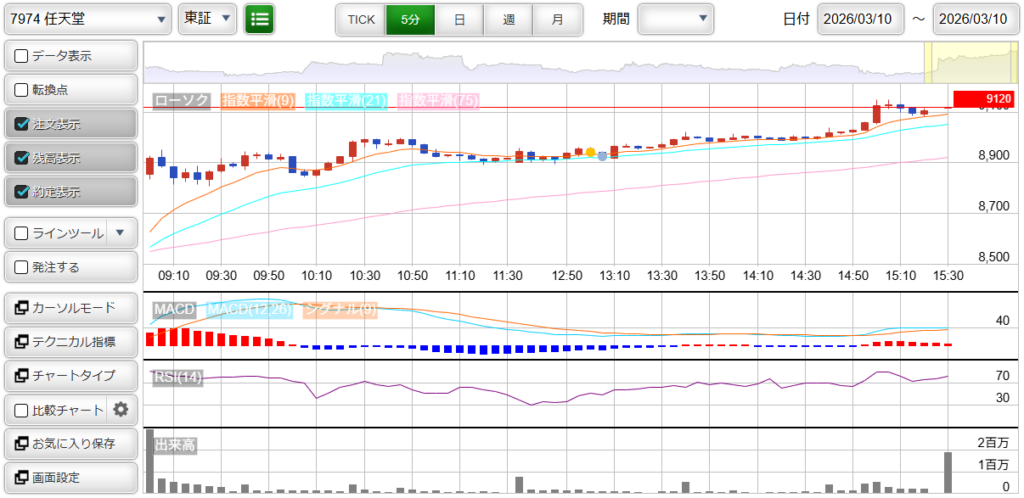The image size is (1024, 498).
Task: Click the yellow order marker on chart
Action: [x=590, y=153]
